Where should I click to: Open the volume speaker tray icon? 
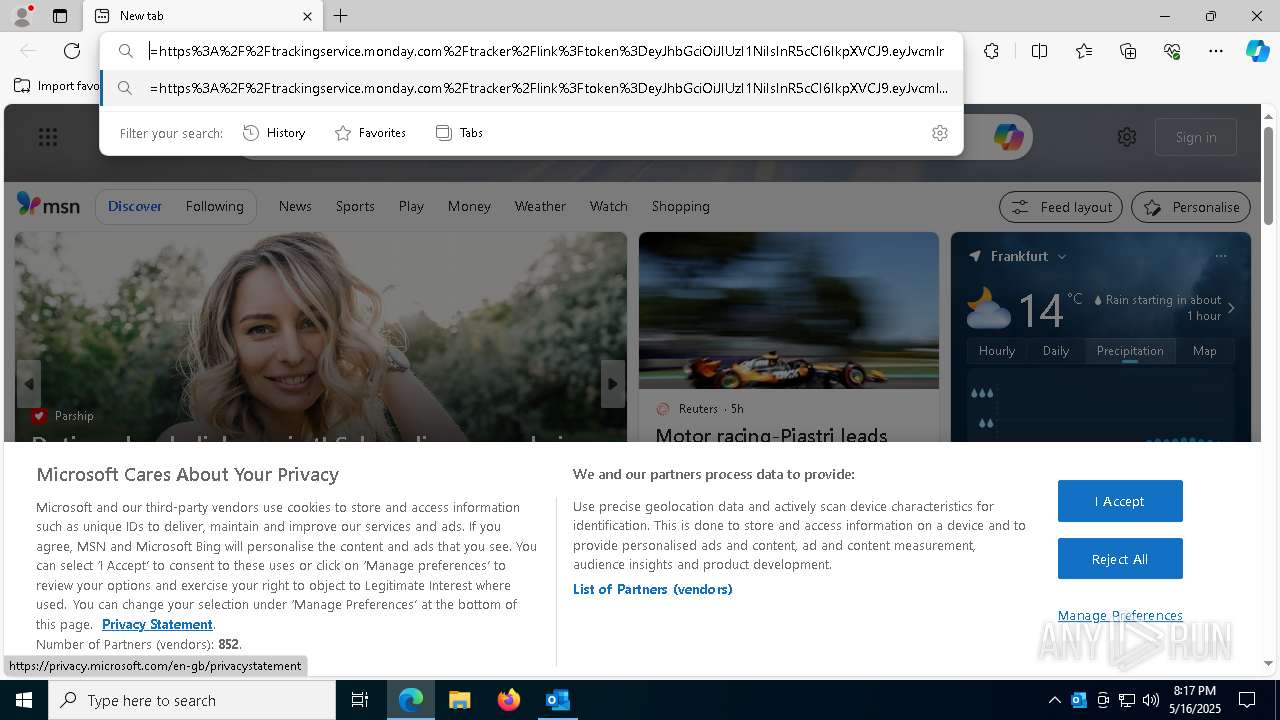(1151, 700)
